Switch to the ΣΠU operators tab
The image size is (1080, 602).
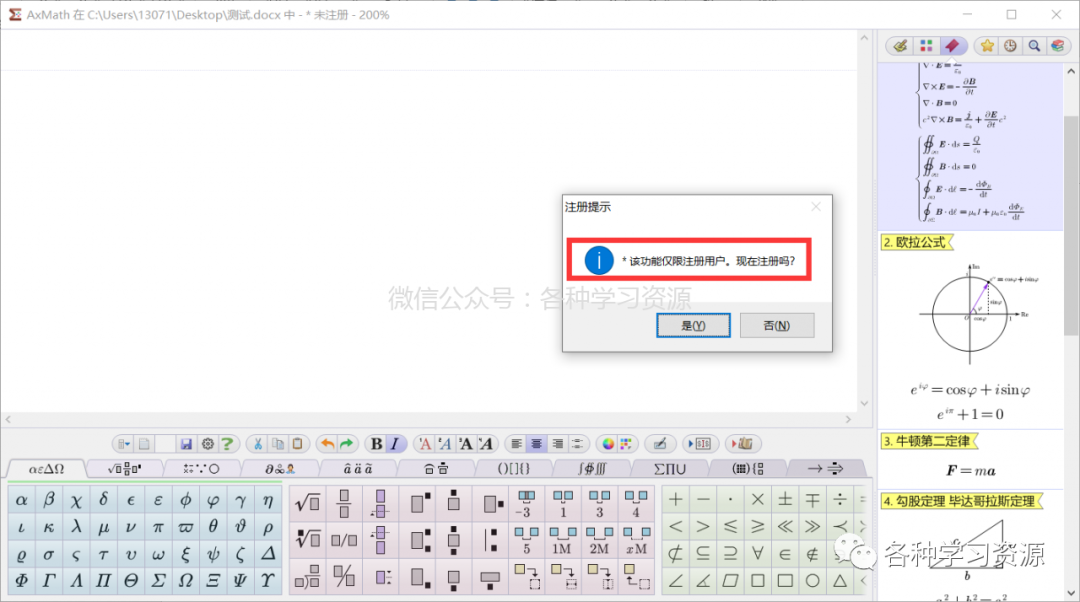coord(669,469)
